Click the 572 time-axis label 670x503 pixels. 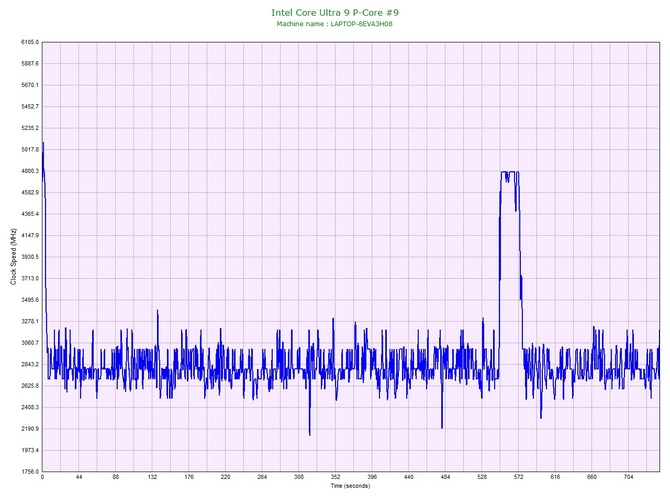(x=519, y=477)
